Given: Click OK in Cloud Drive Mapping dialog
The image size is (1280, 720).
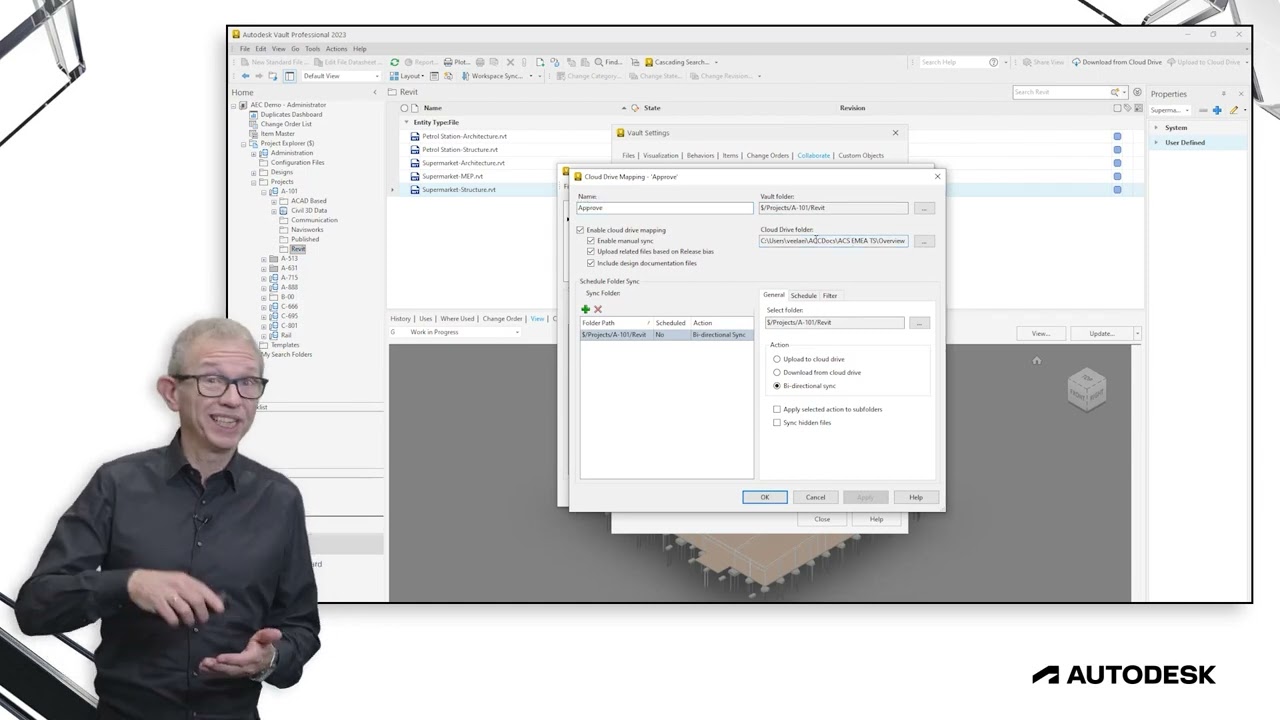Looking at the screenshot, I should click(x=764, y=497).
